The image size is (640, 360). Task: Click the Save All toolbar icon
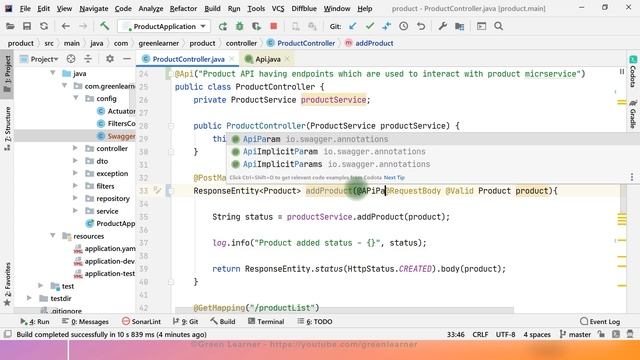point(27,27)
